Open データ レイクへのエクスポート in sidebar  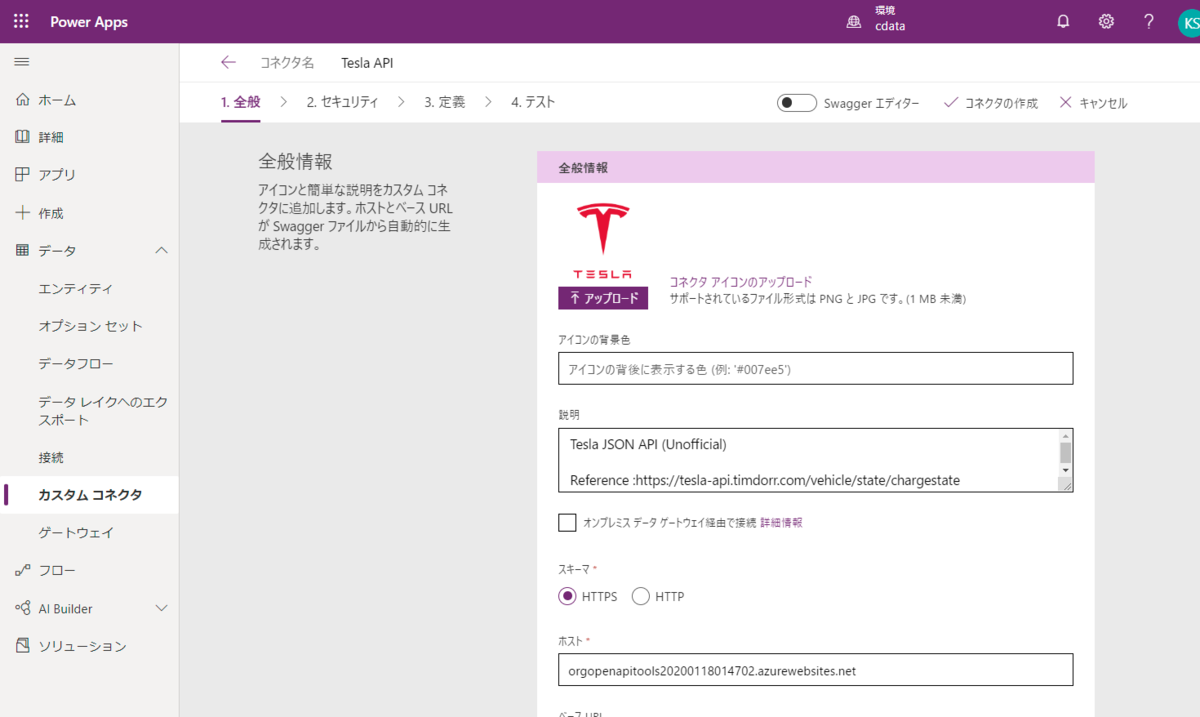(103, 411)
